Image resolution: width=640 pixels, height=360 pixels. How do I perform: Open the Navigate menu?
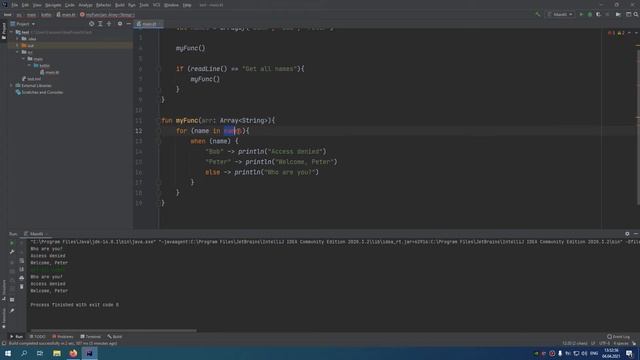tap(53, 5)
